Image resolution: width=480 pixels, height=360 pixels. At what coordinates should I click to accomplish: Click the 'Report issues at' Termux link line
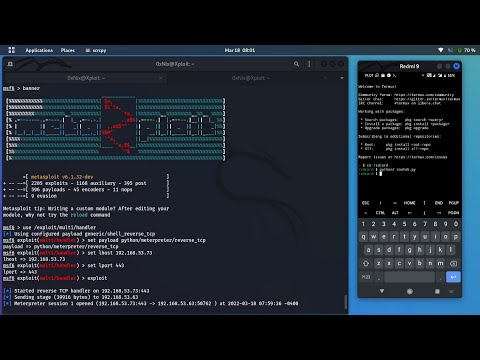(x=403, y=157)
